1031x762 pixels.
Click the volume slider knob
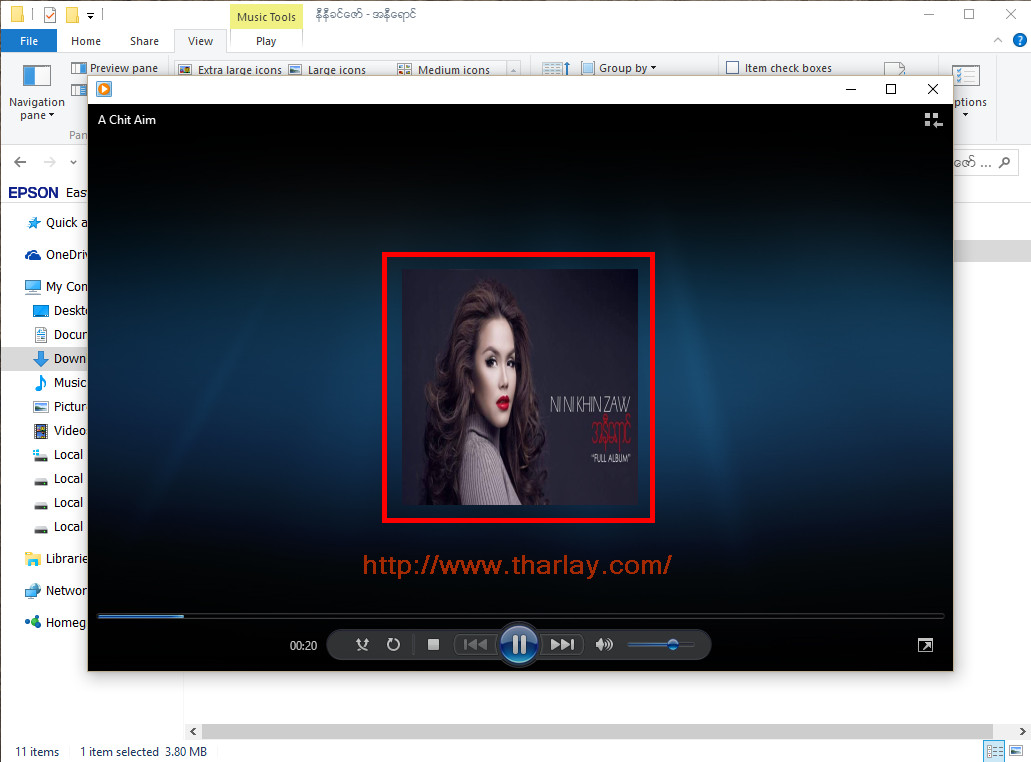coord(673,645)
